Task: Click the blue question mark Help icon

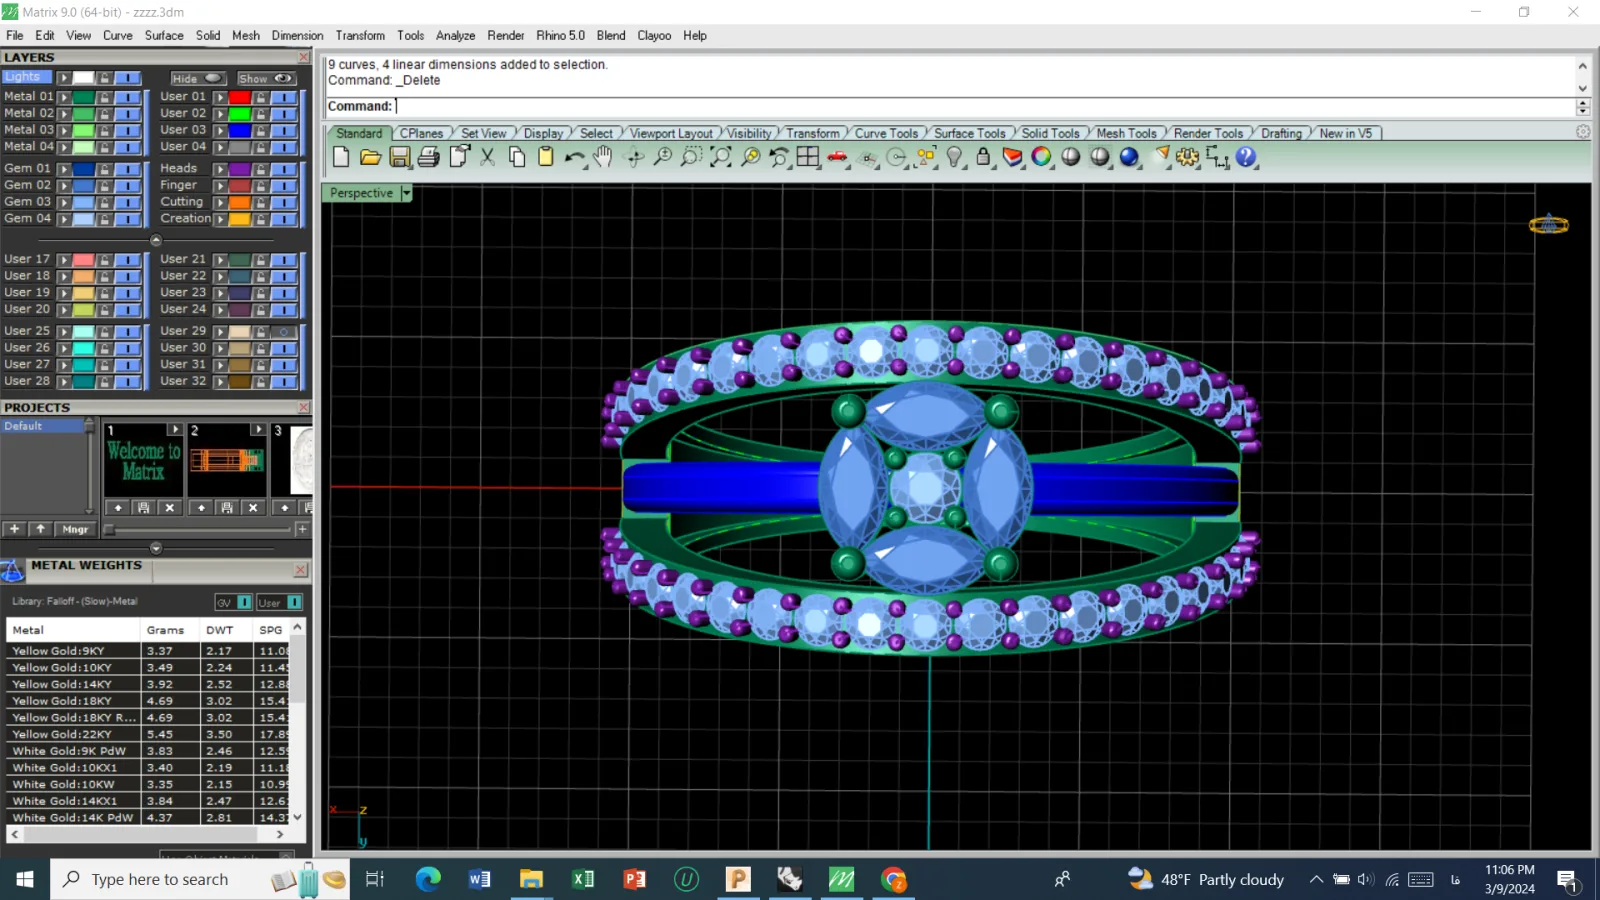Action: tap(1246, 157)
